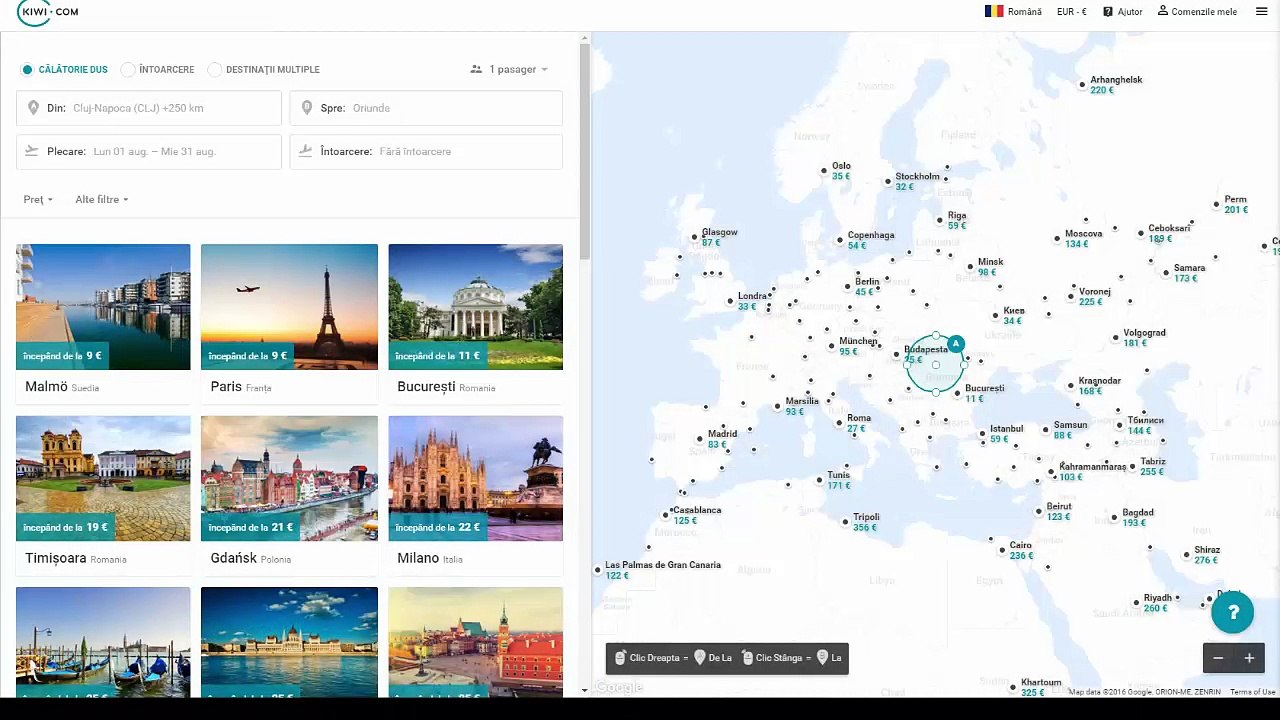Click the Riga 59 € map label
The image size is (1280, 720).
click(957, 221)
